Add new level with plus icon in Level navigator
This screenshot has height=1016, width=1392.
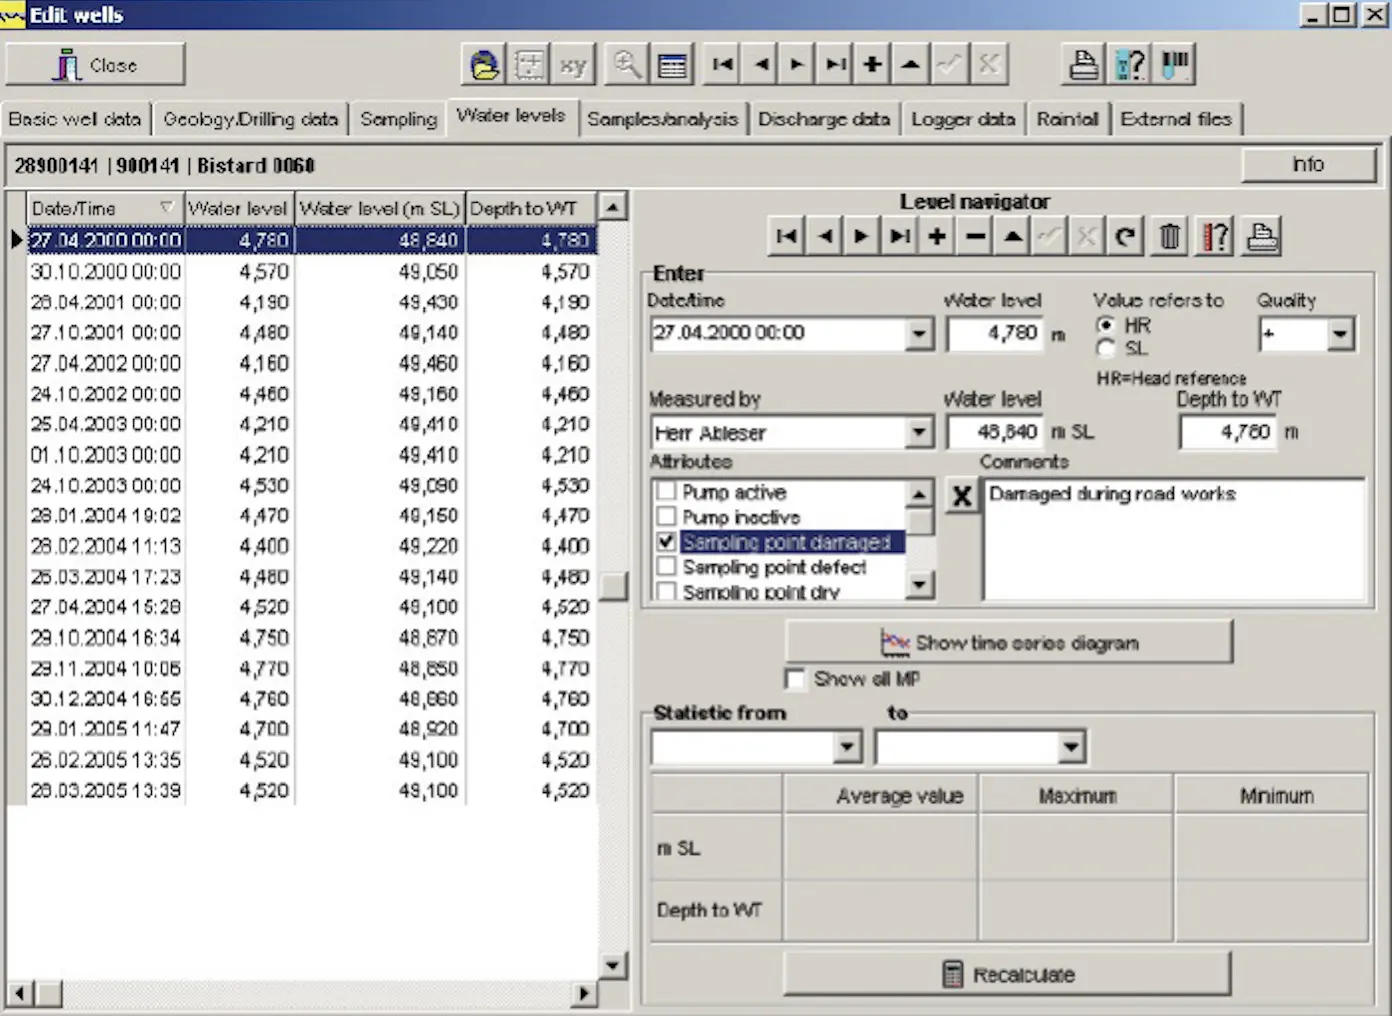tap(937, 237)
